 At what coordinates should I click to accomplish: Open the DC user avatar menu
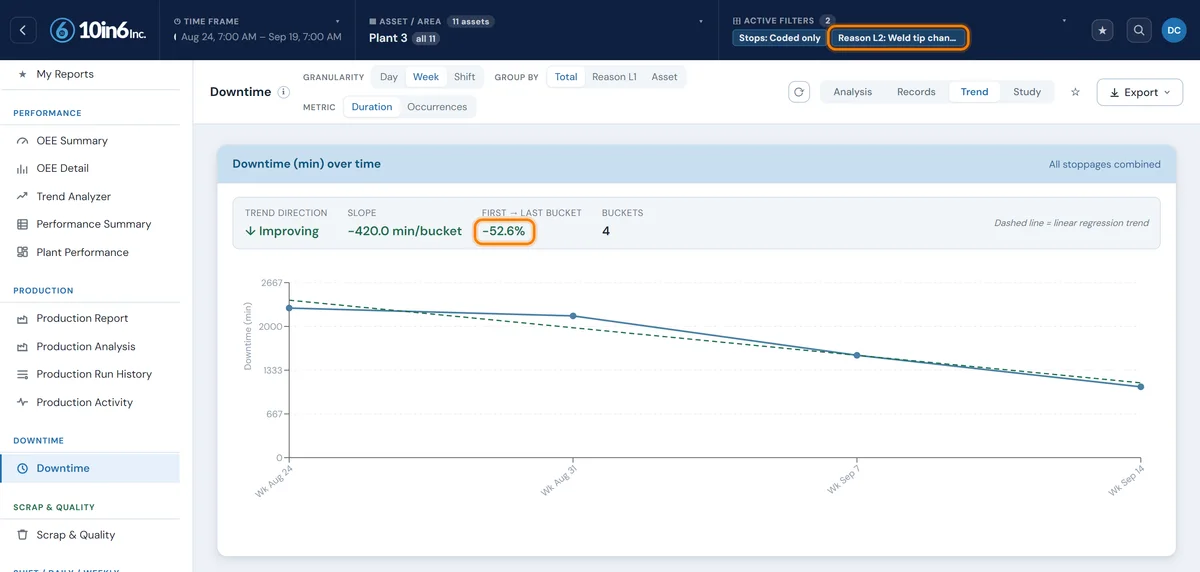point(1174,31)
